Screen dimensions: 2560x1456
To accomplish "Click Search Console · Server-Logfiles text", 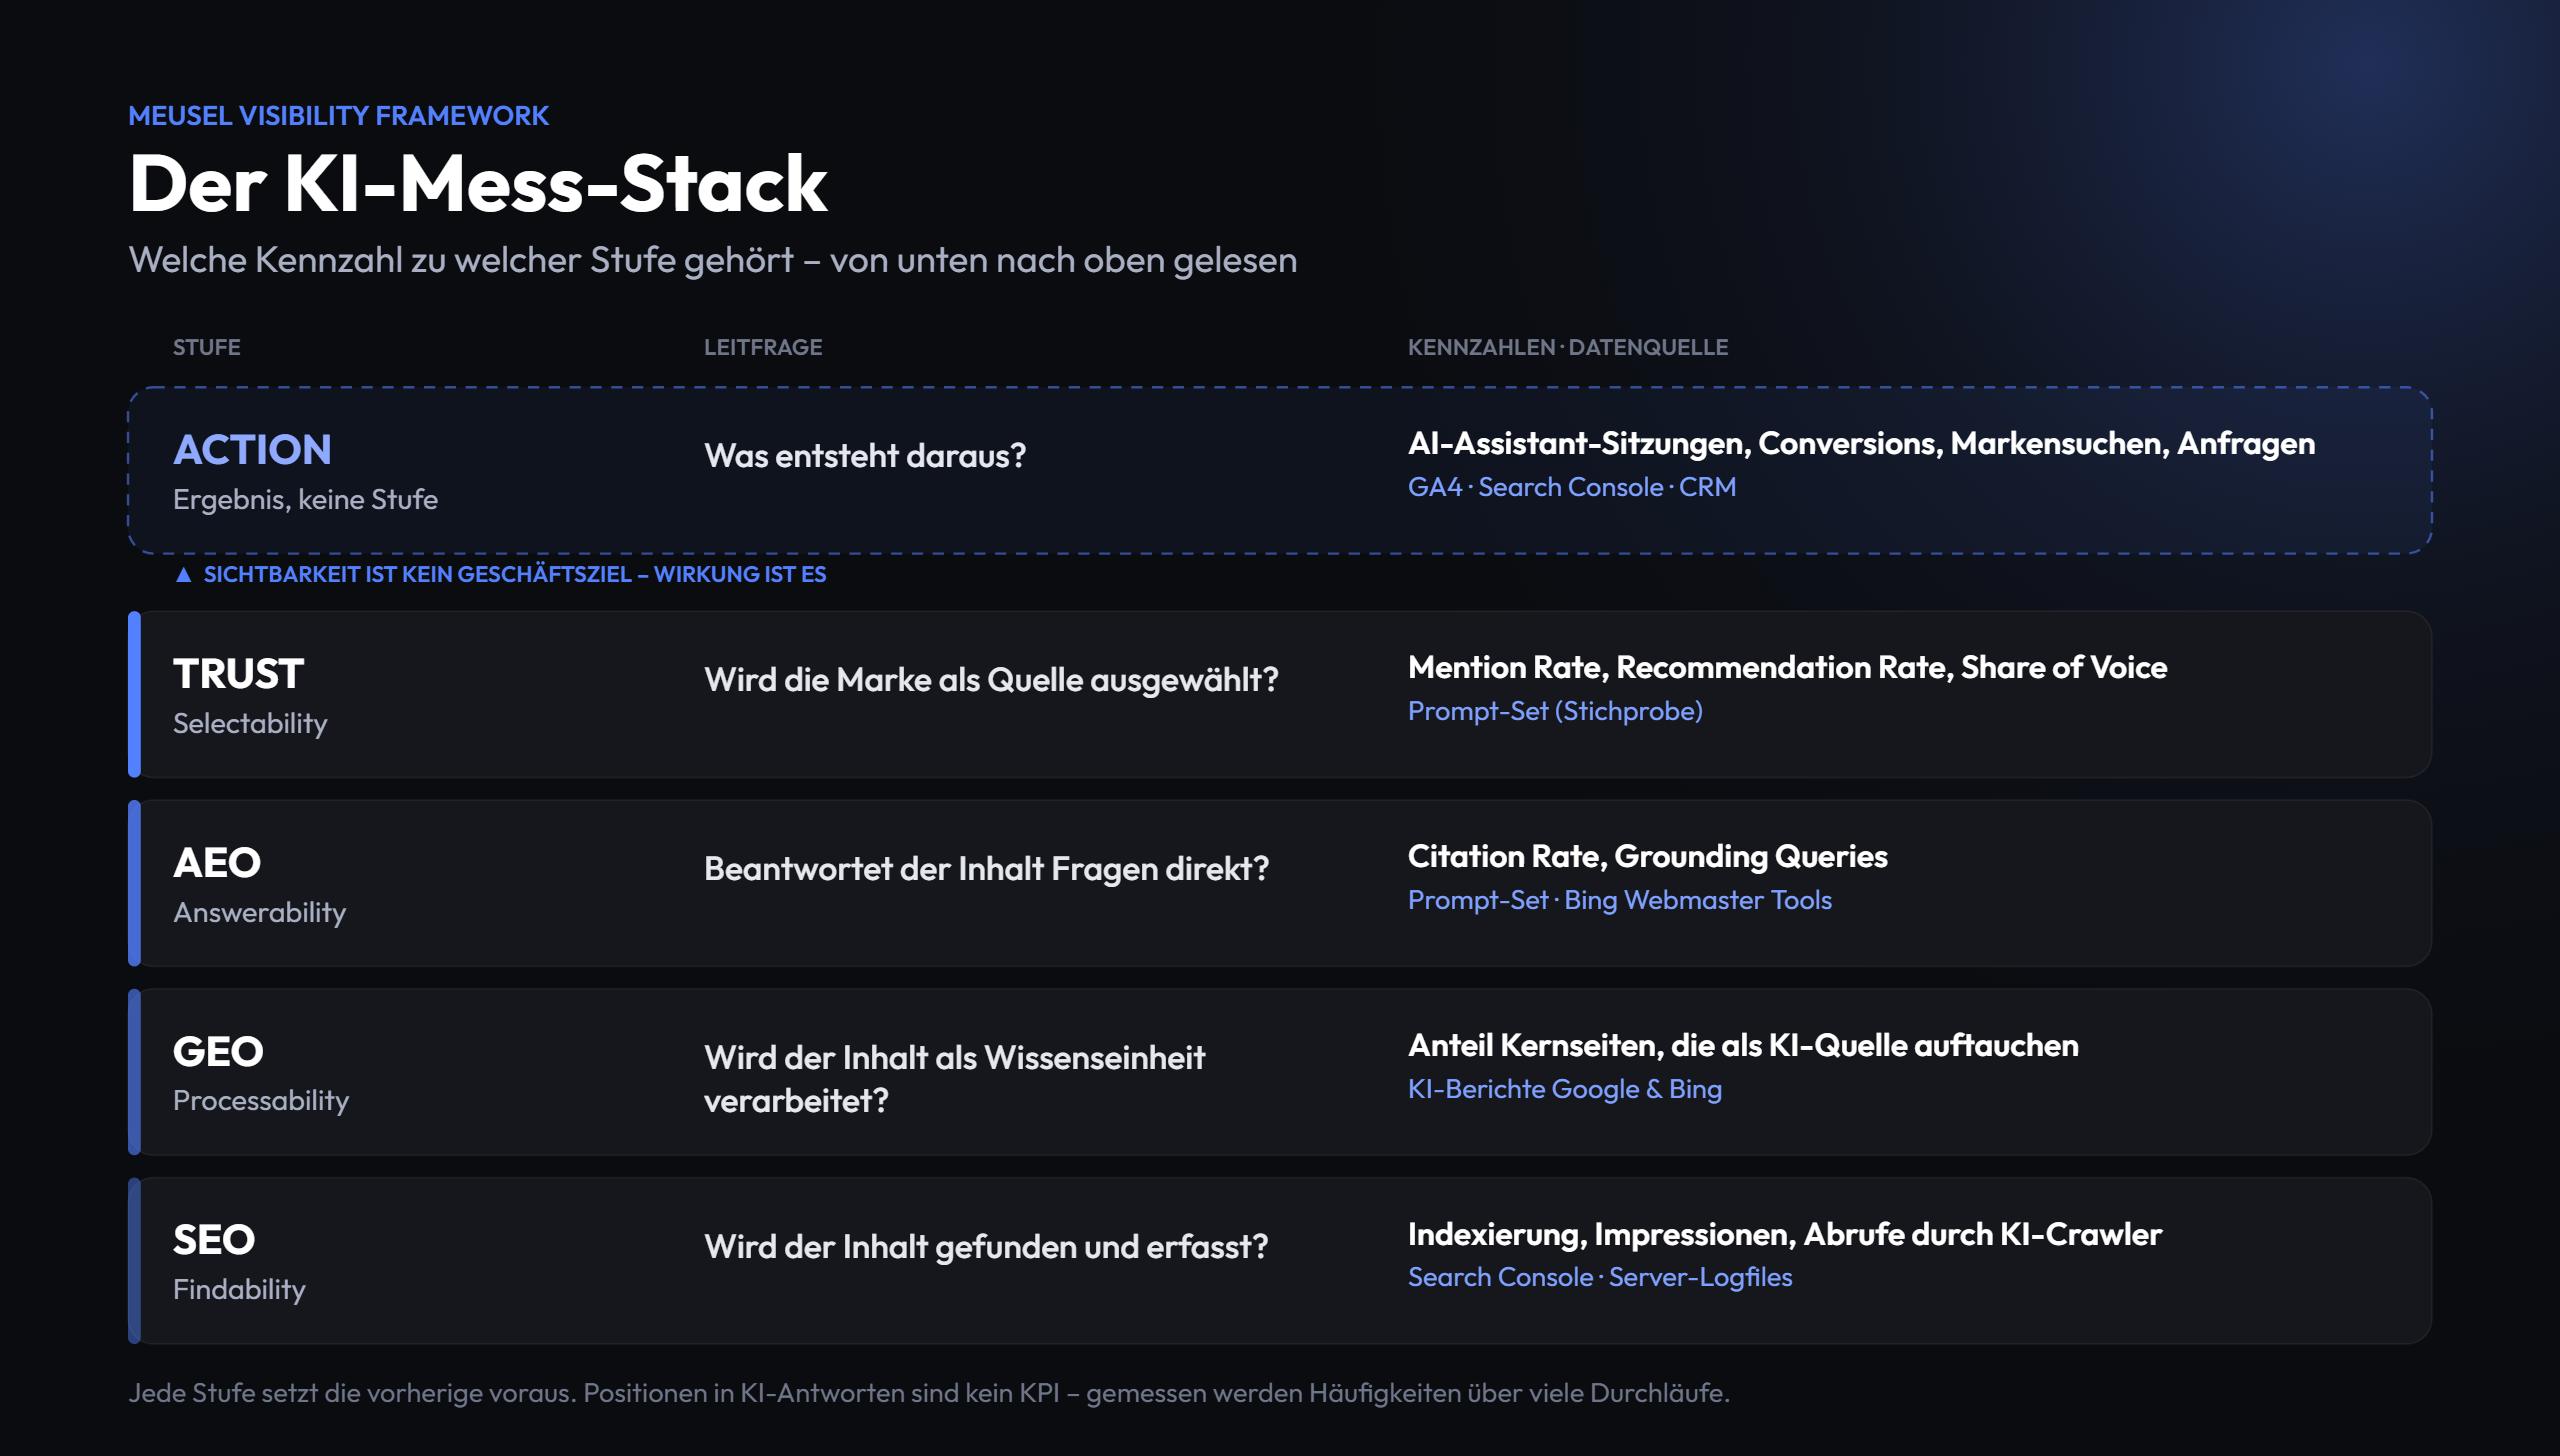I will pyautogui.click(x=1600, y=1277).
